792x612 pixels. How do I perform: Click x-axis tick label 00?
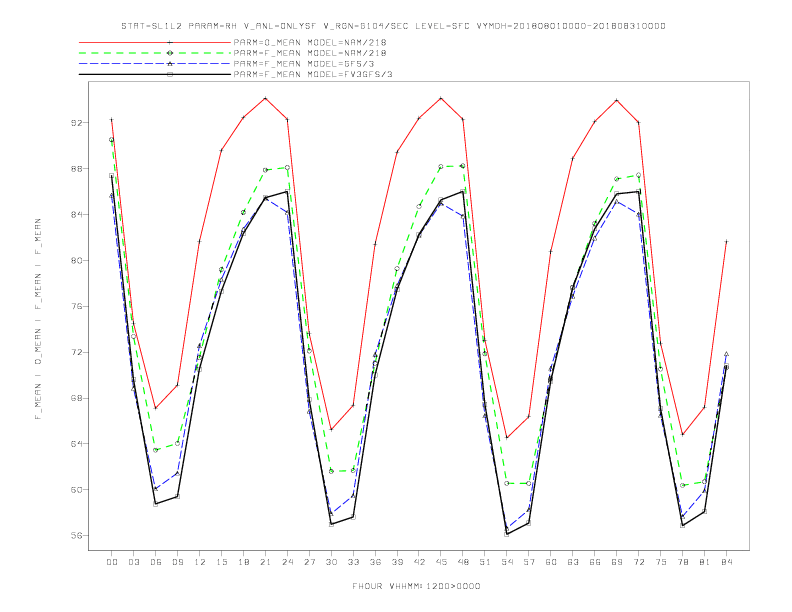pyautogui.click(x=112, y=562)
